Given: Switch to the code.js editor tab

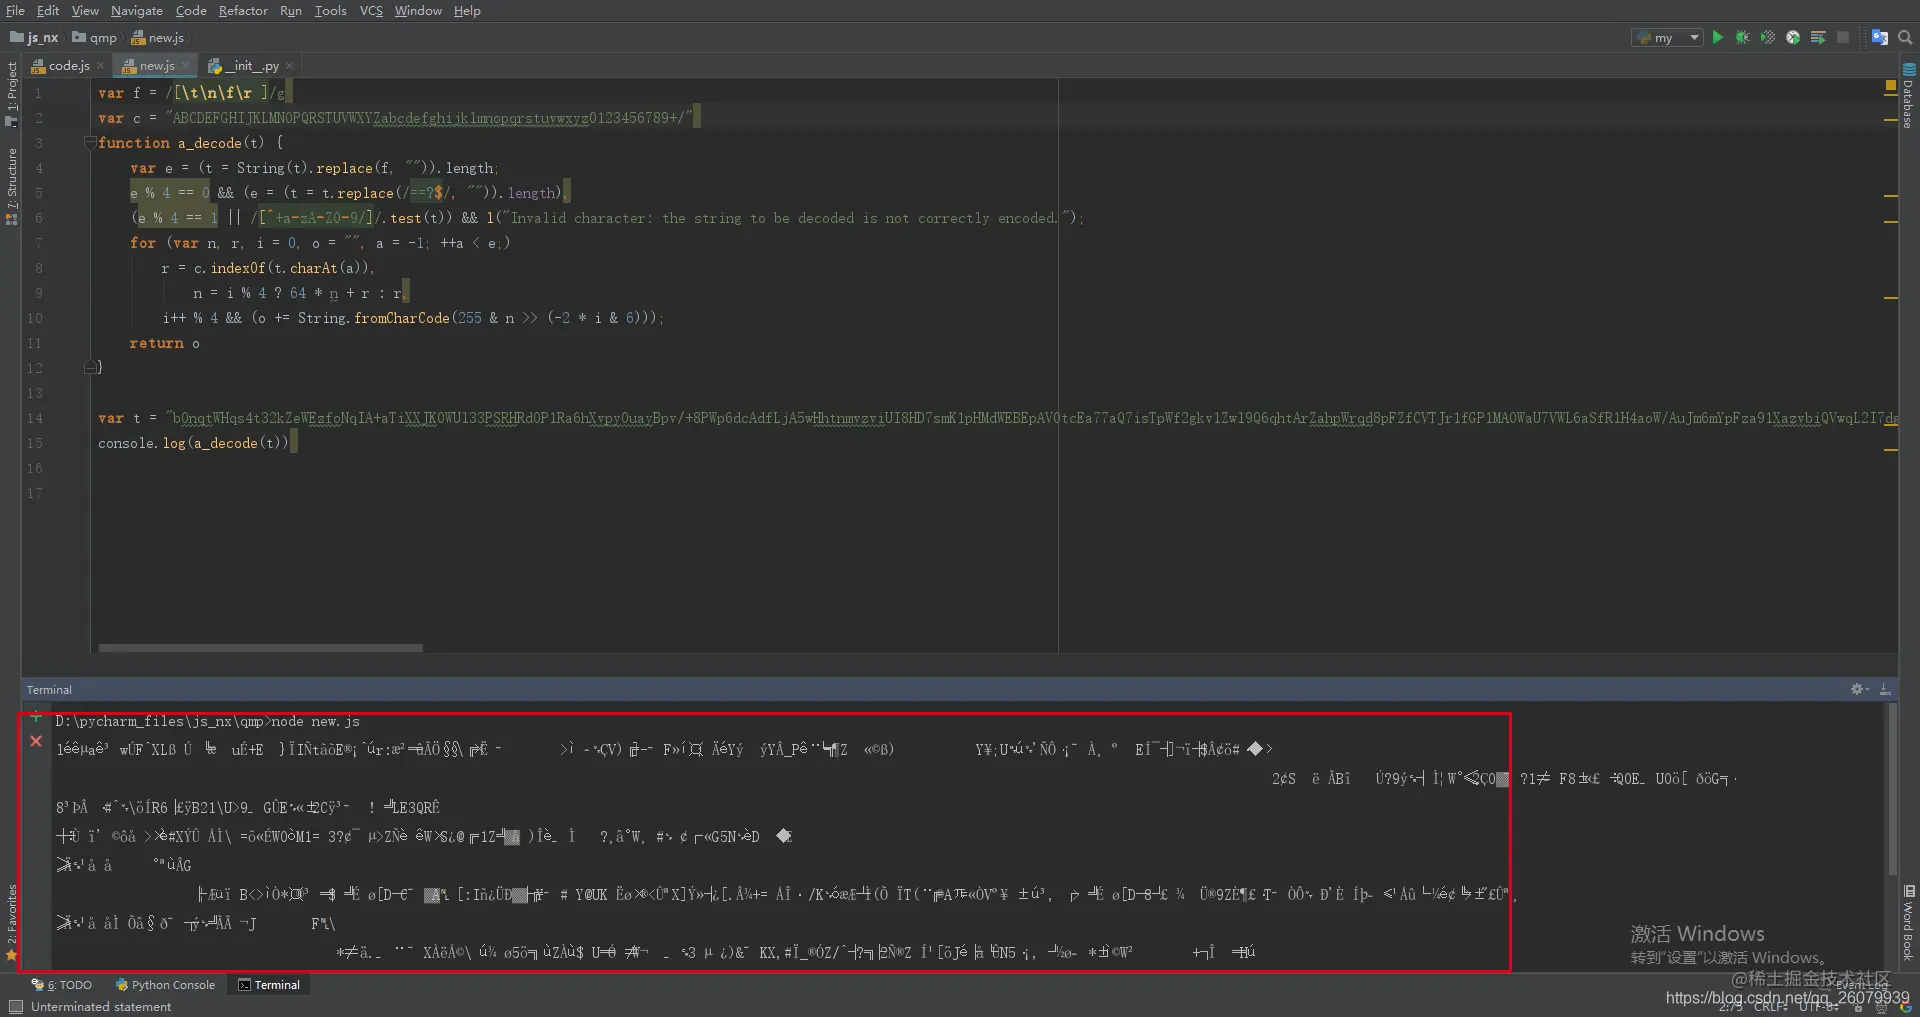Looking at the screenshot, I should (x=68, y=66).
